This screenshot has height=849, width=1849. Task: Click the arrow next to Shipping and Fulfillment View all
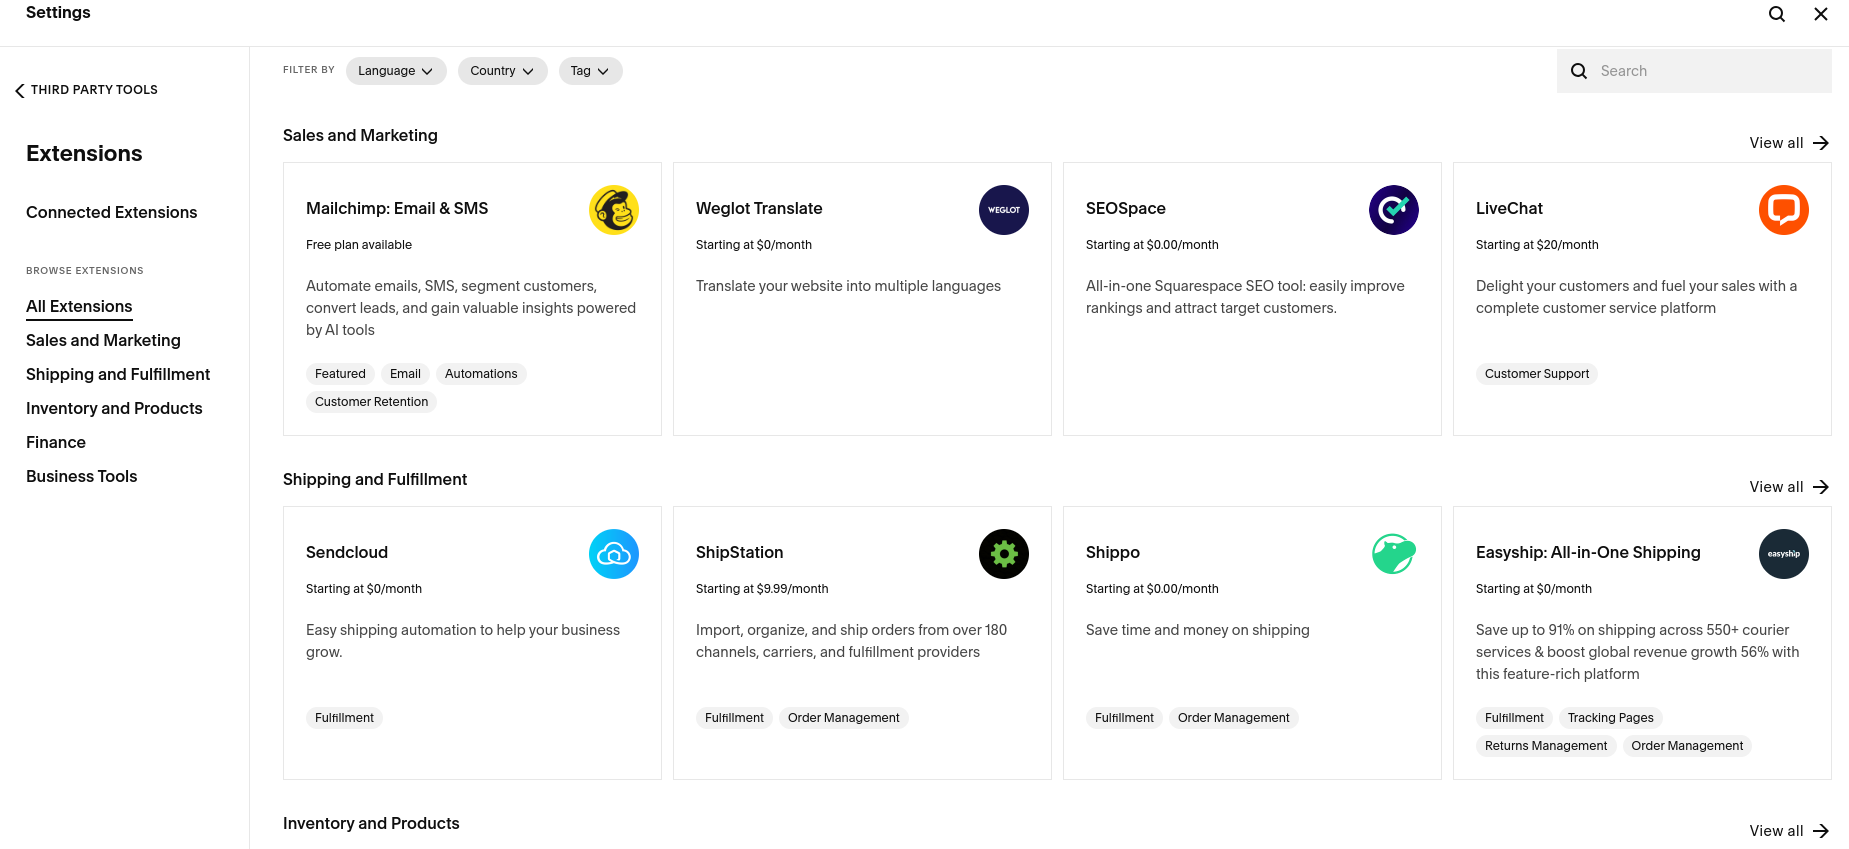(1821, 487)
